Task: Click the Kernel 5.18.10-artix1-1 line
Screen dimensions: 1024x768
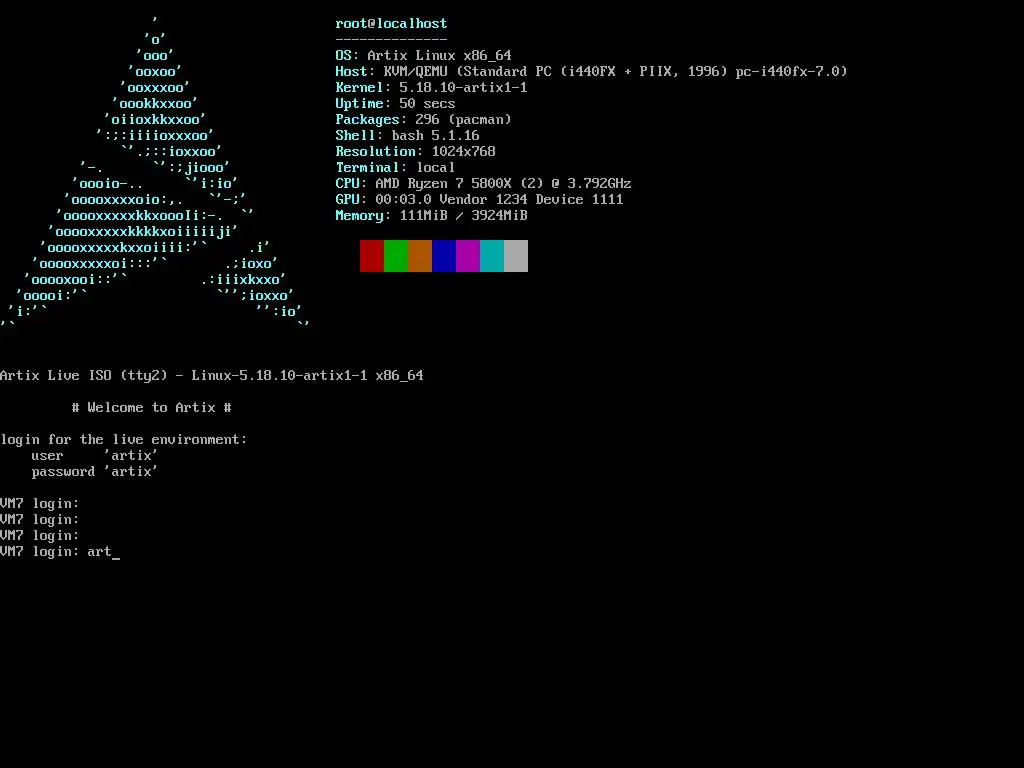Action: point(431,88)
